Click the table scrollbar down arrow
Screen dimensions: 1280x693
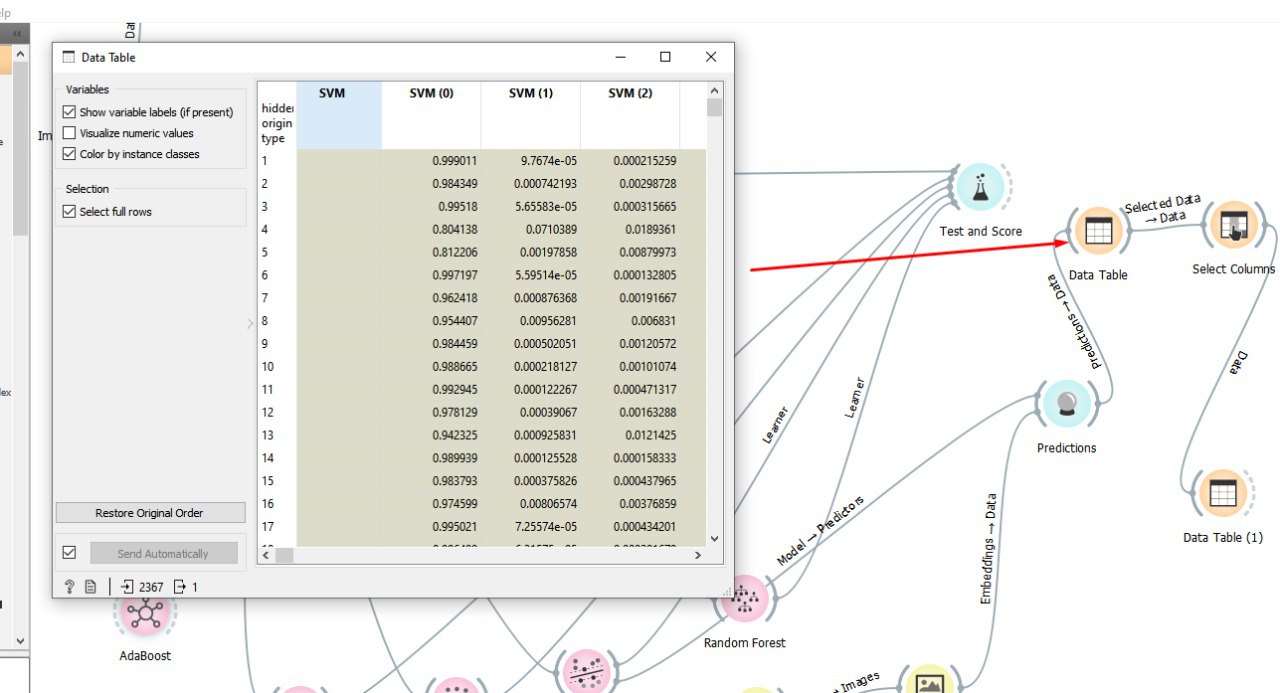714,538
